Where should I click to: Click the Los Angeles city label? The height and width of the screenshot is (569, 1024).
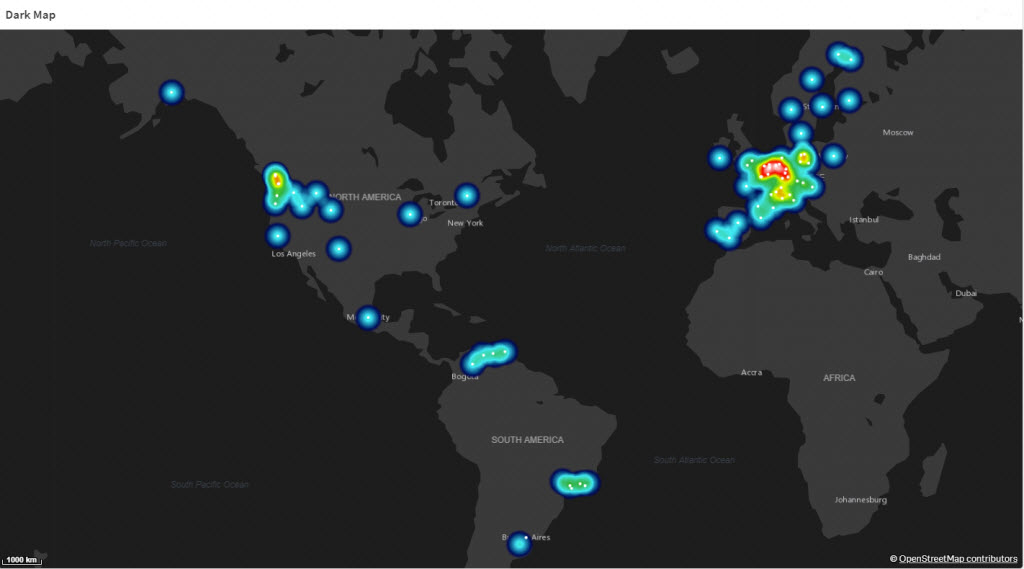[x=293, y=254]
